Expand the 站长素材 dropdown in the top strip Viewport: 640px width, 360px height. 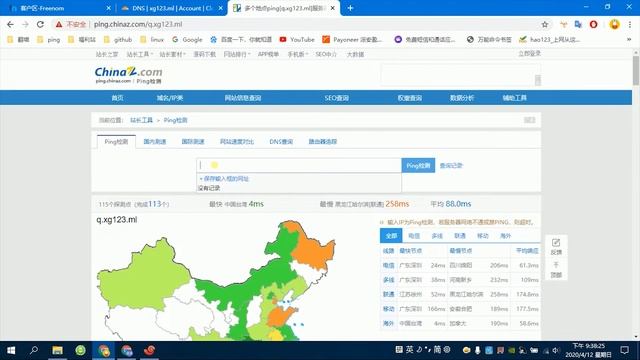tap(172, 54)
